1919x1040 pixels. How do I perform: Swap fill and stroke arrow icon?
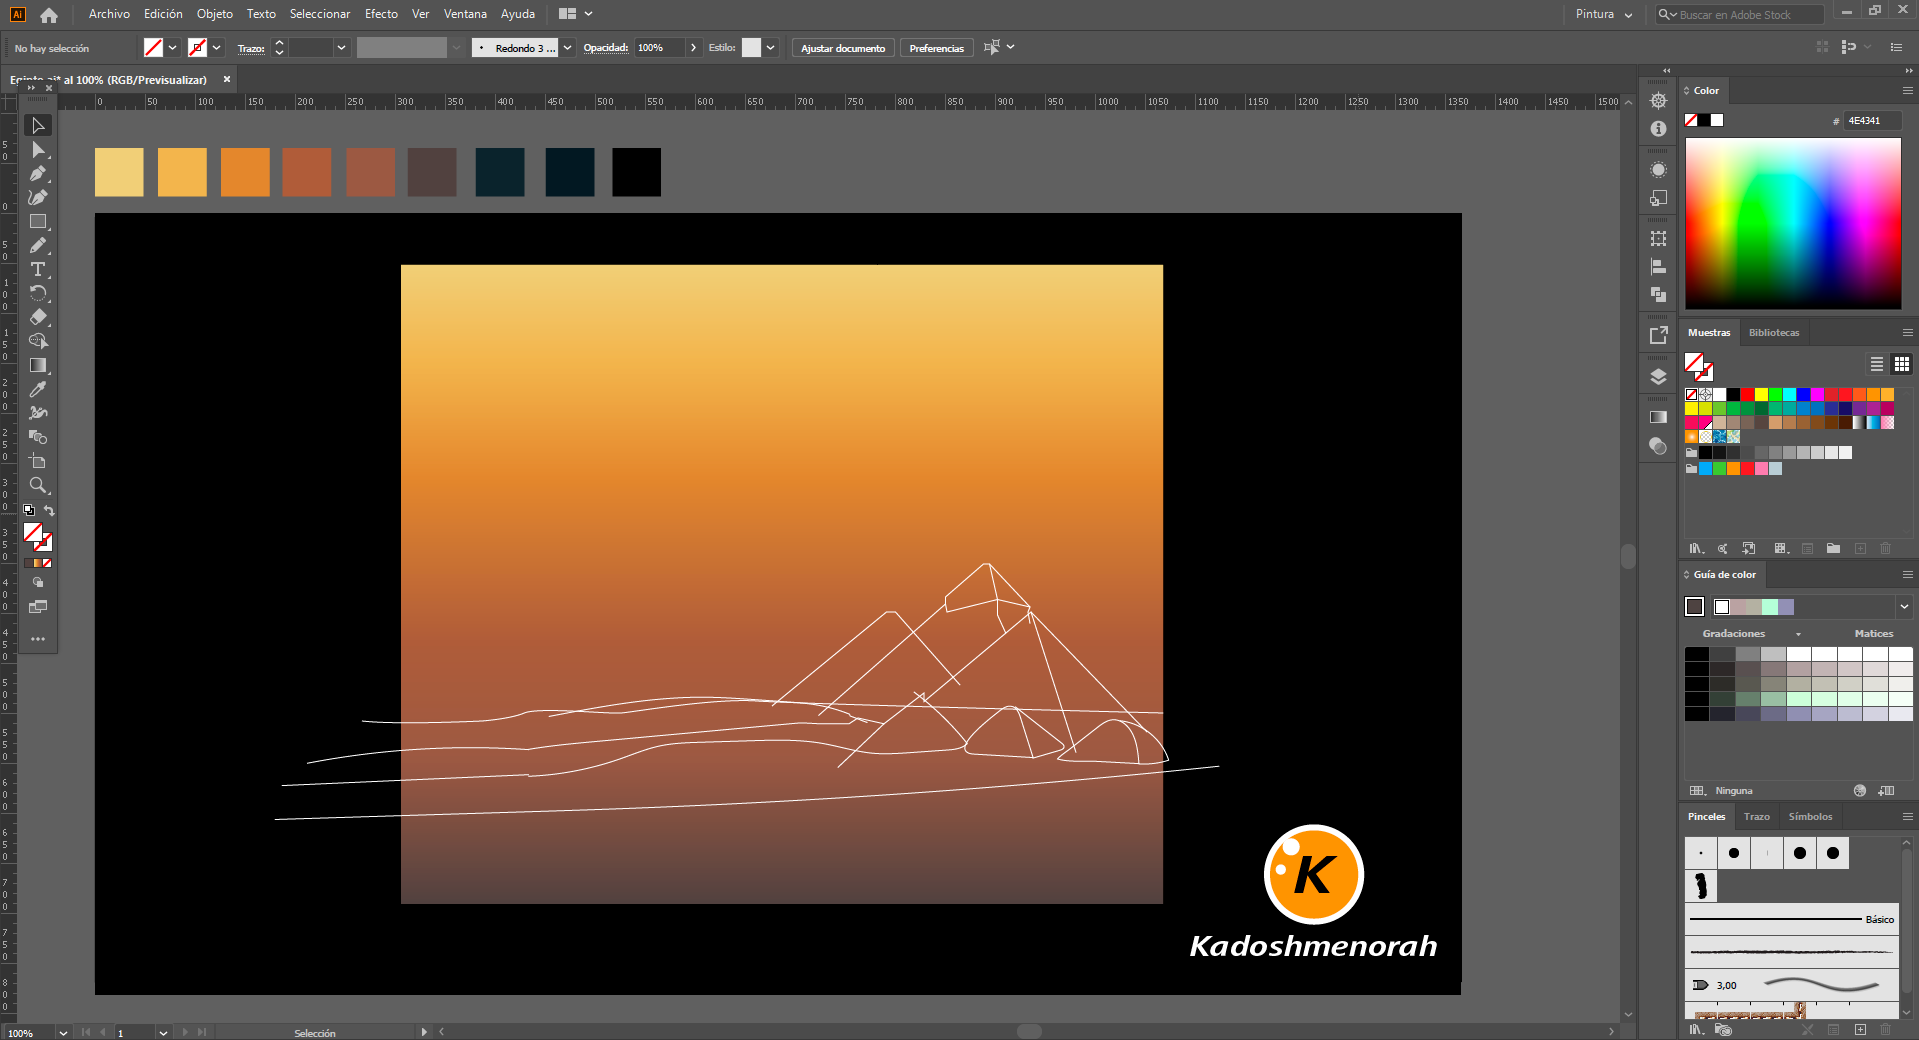[x=49, y=511]
